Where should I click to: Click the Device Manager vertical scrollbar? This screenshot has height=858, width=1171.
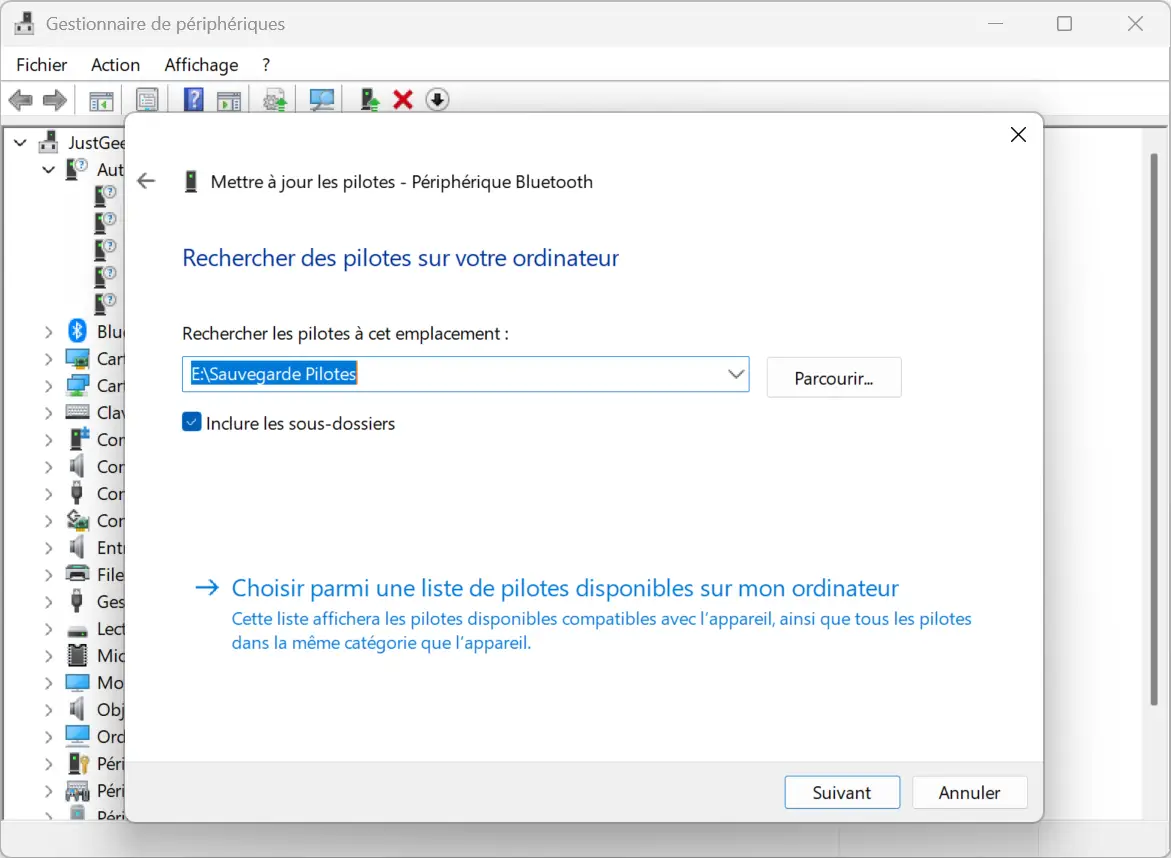(x=1154, y=429)
